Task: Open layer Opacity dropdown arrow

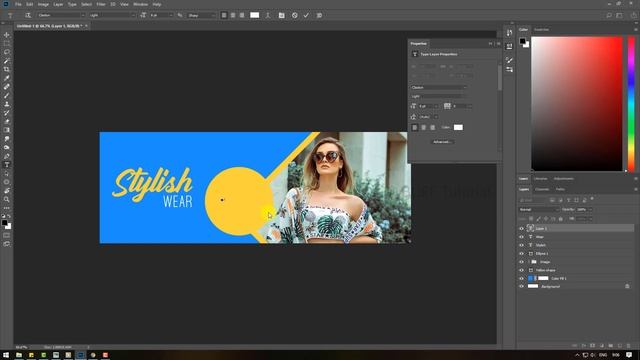Action: point(590,209)
